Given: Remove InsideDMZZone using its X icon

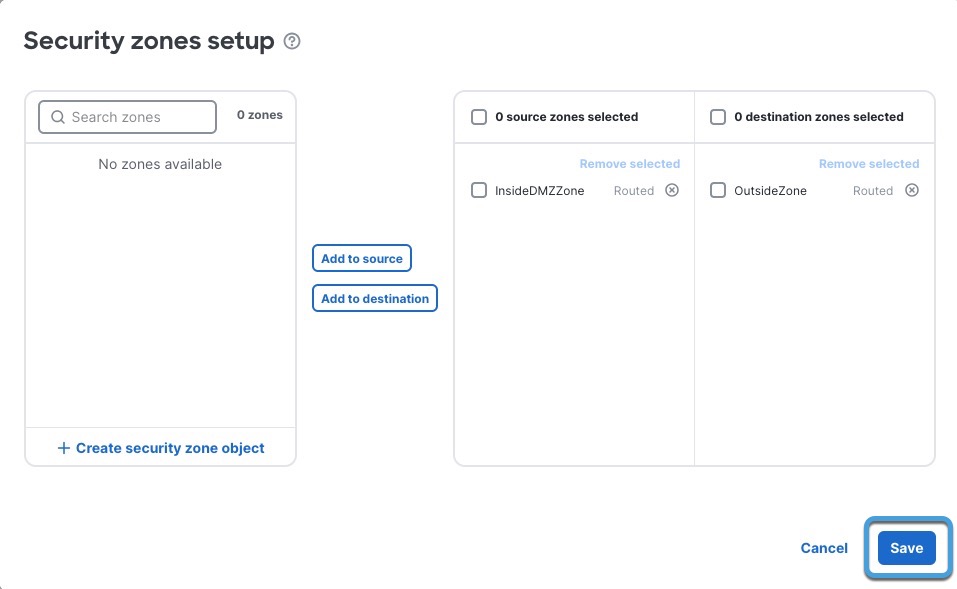Looking at the screenshot, I should click(672, 190).
